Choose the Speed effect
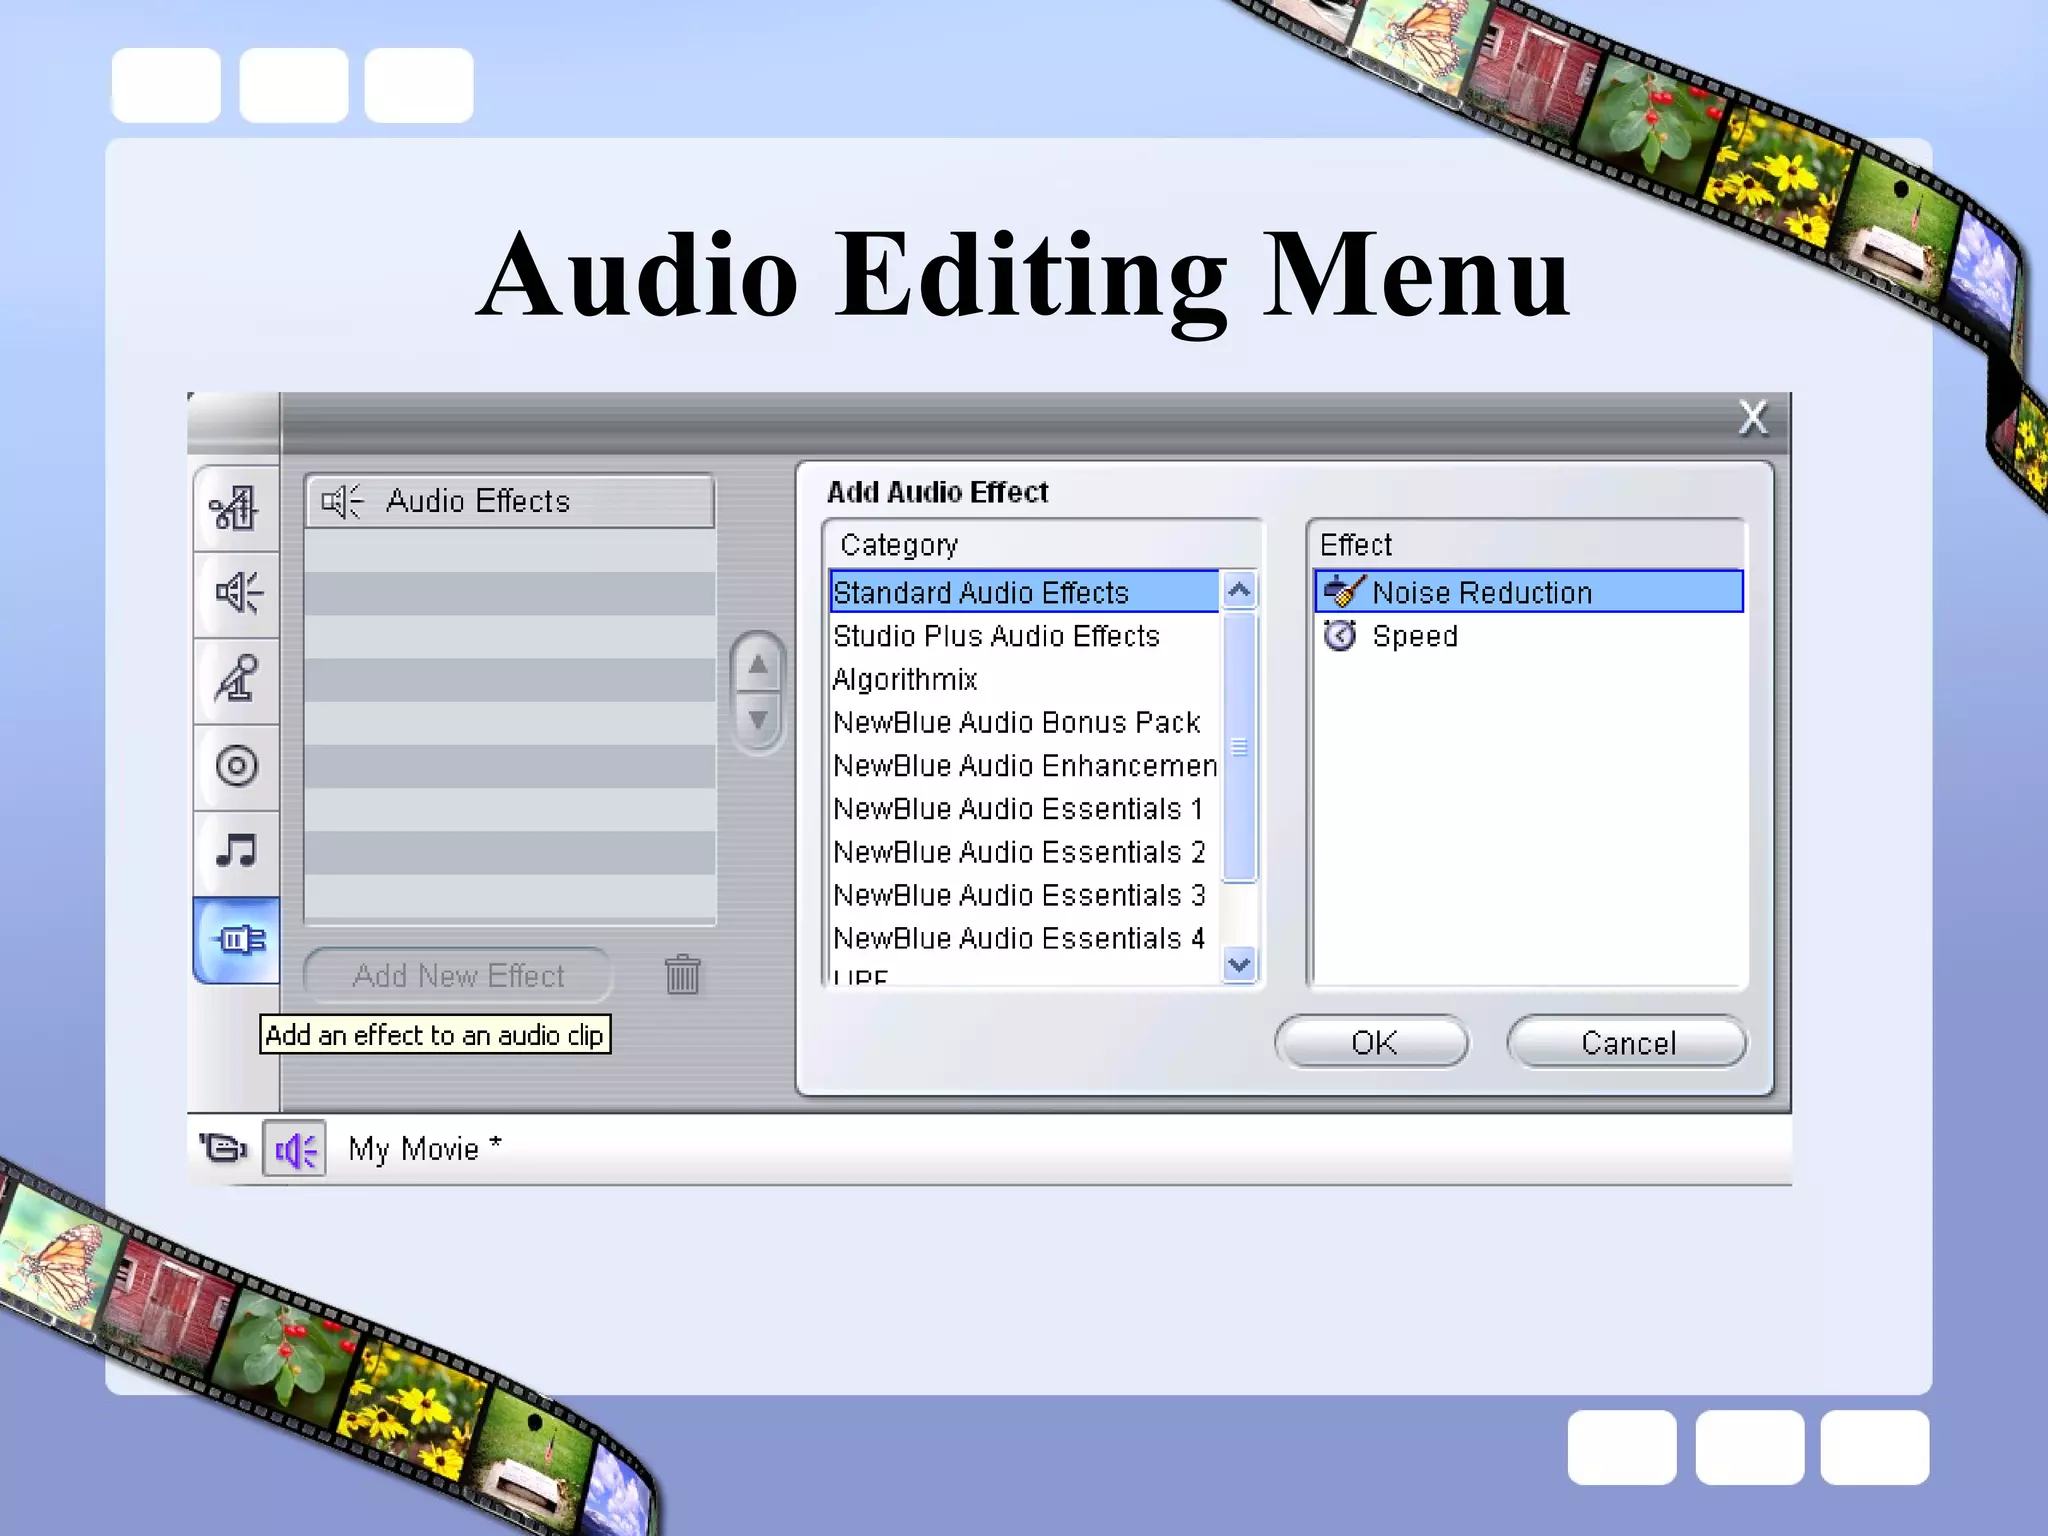Viewport: 2048px width, 1536px height. click(1529, 636)
